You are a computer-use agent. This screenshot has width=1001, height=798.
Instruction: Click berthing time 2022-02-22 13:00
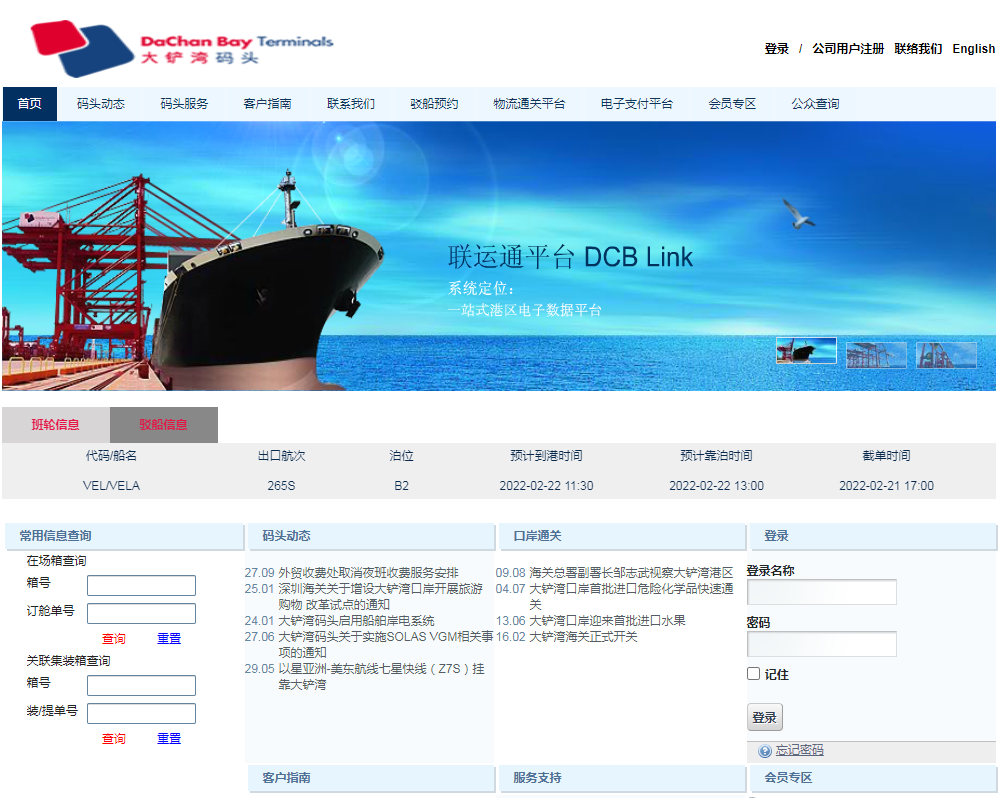[716, 486]
